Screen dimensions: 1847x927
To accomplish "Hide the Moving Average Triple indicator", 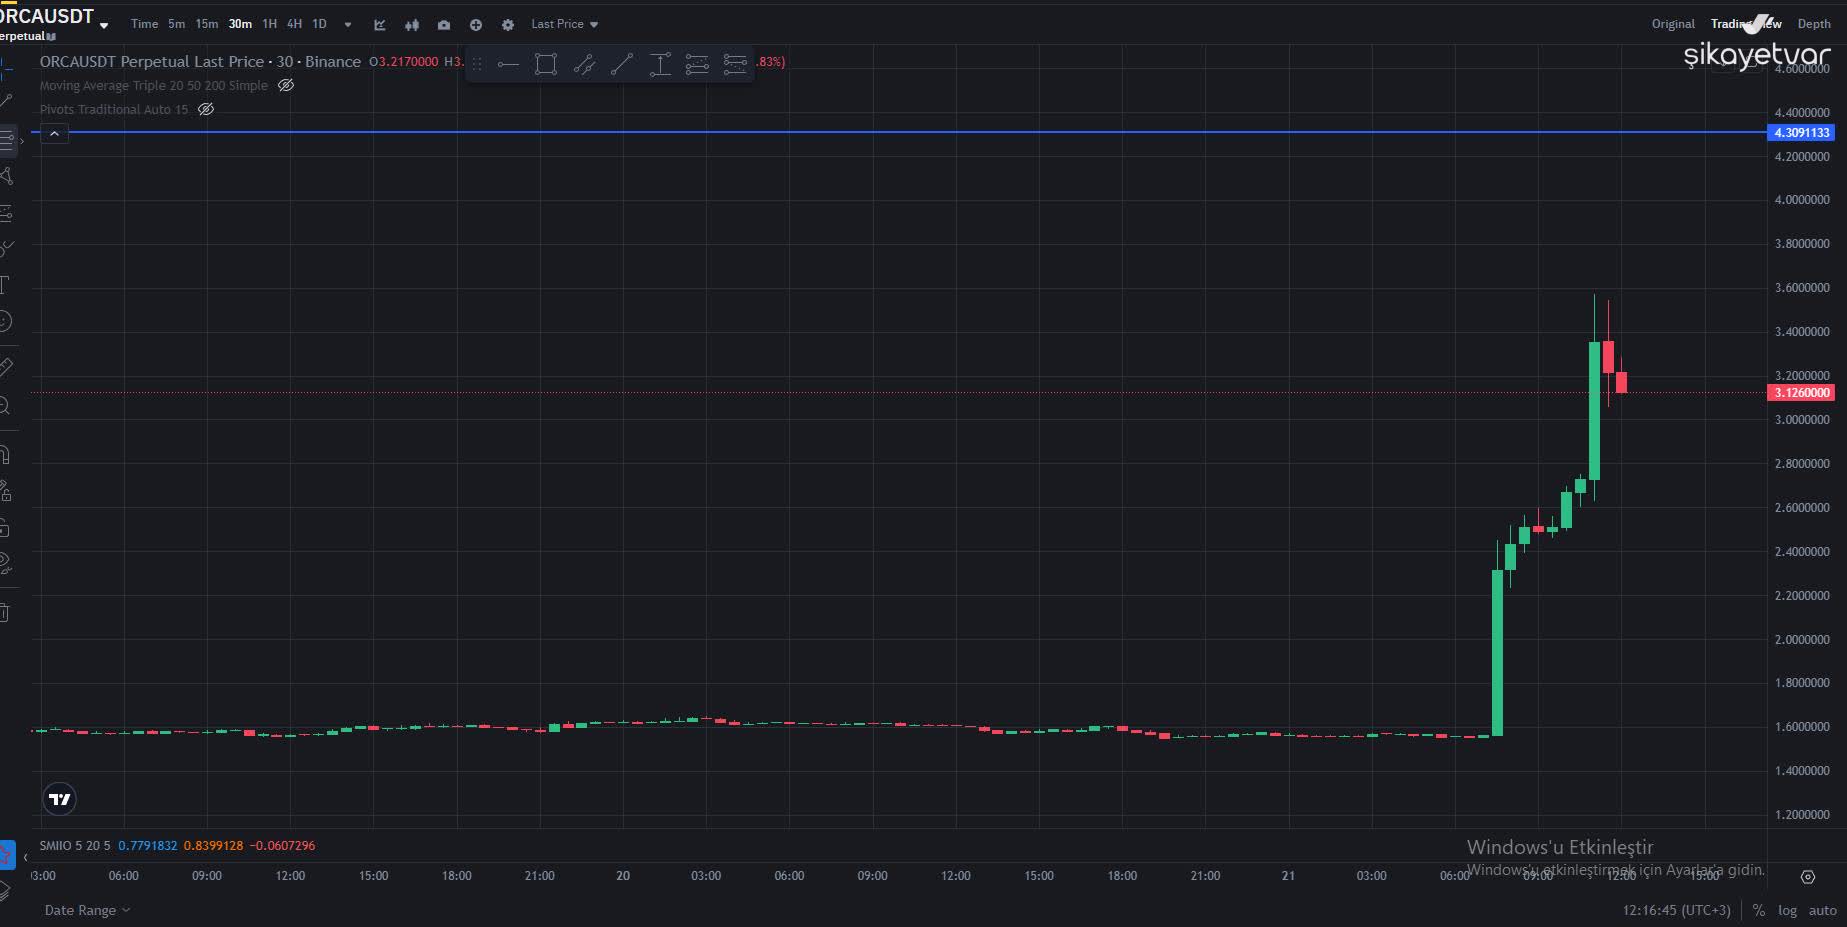I will click(285, 85).
